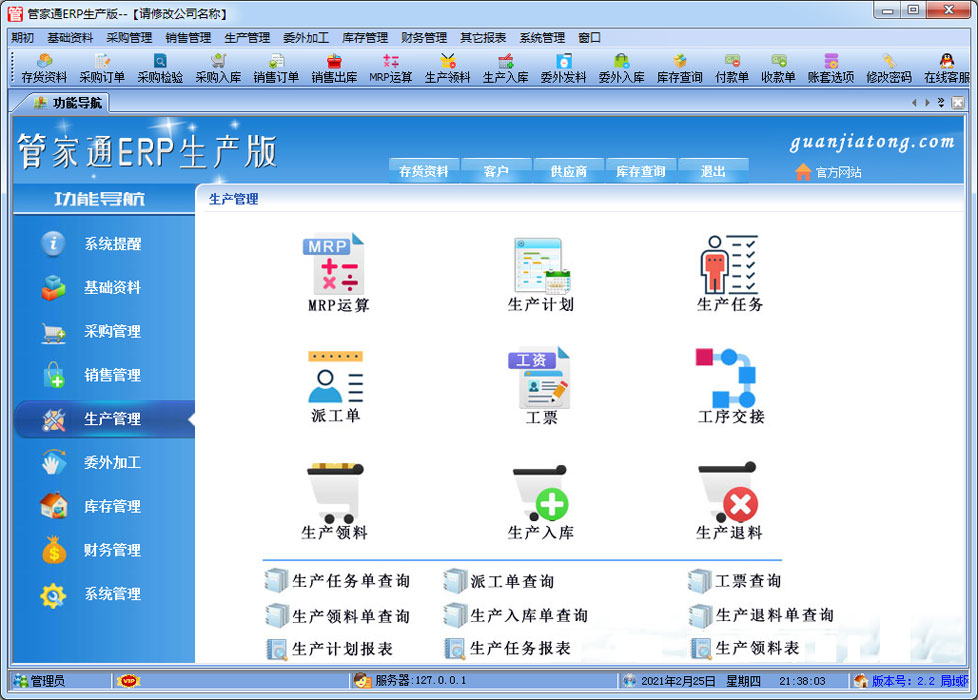The width and height of the screenshot is (978, 700).
Task: Click the 退出 banner button
Action: pos(713,171)
